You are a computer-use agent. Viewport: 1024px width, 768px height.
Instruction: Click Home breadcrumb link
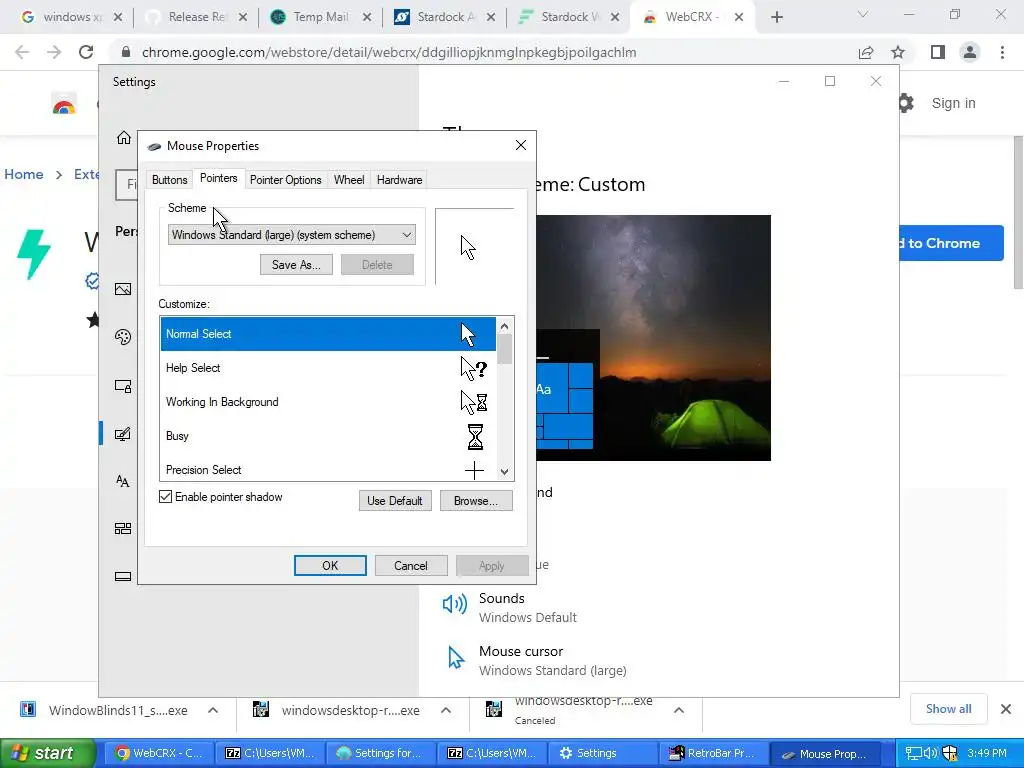point(24,174)
